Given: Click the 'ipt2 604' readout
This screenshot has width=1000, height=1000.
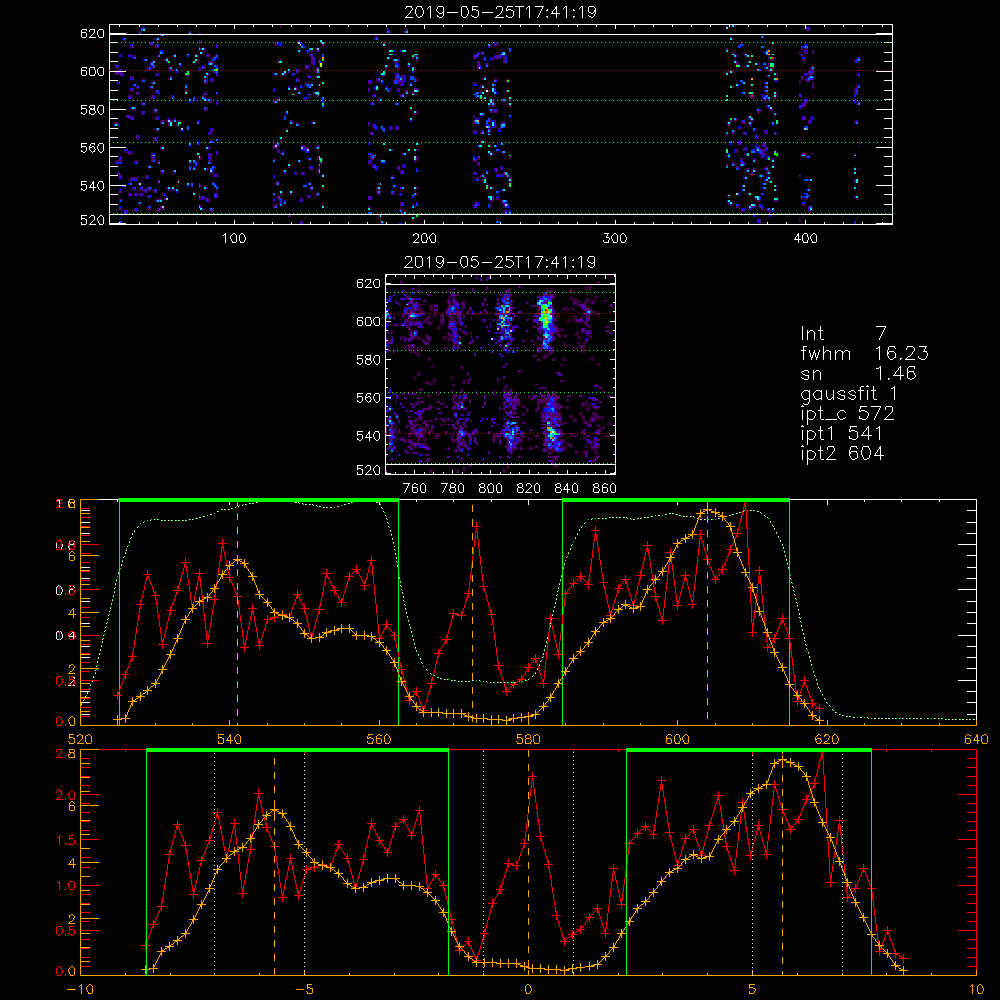Looking at the screenshot, I should 842,453.
